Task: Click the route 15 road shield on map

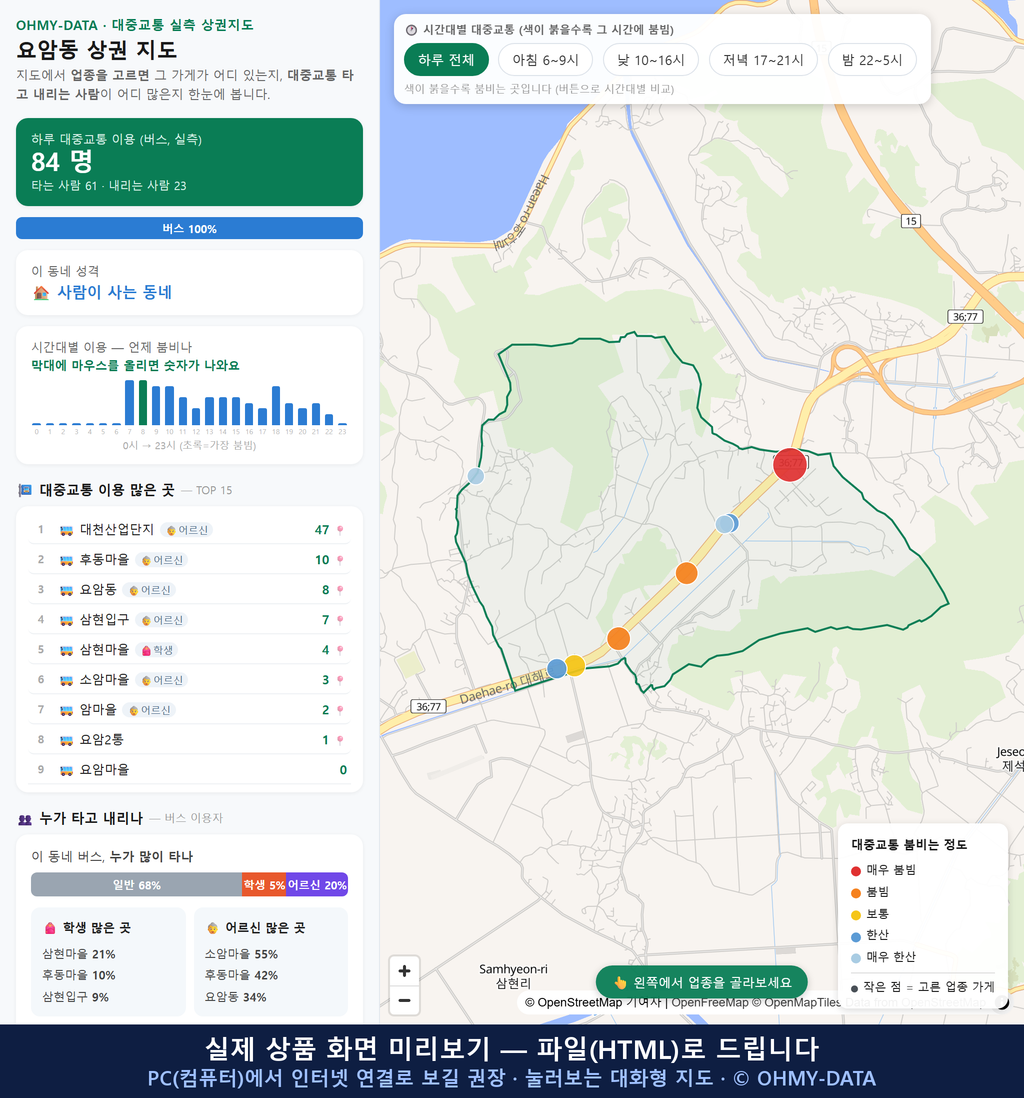Action: [x=911, y=221]
